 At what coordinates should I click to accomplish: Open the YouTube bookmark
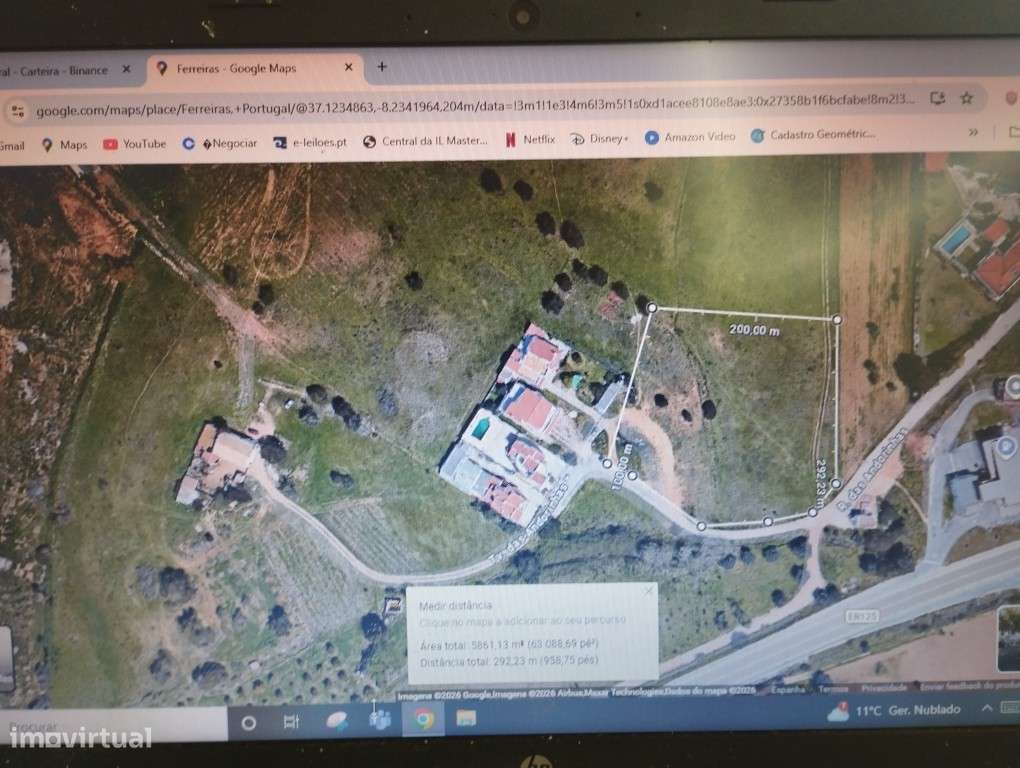135,144
